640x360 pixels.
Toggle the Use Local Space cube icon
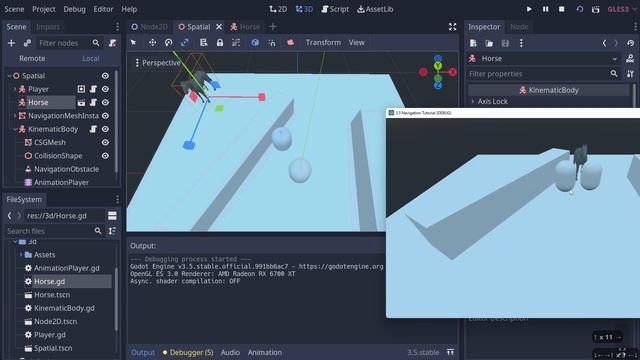(255, 42)
